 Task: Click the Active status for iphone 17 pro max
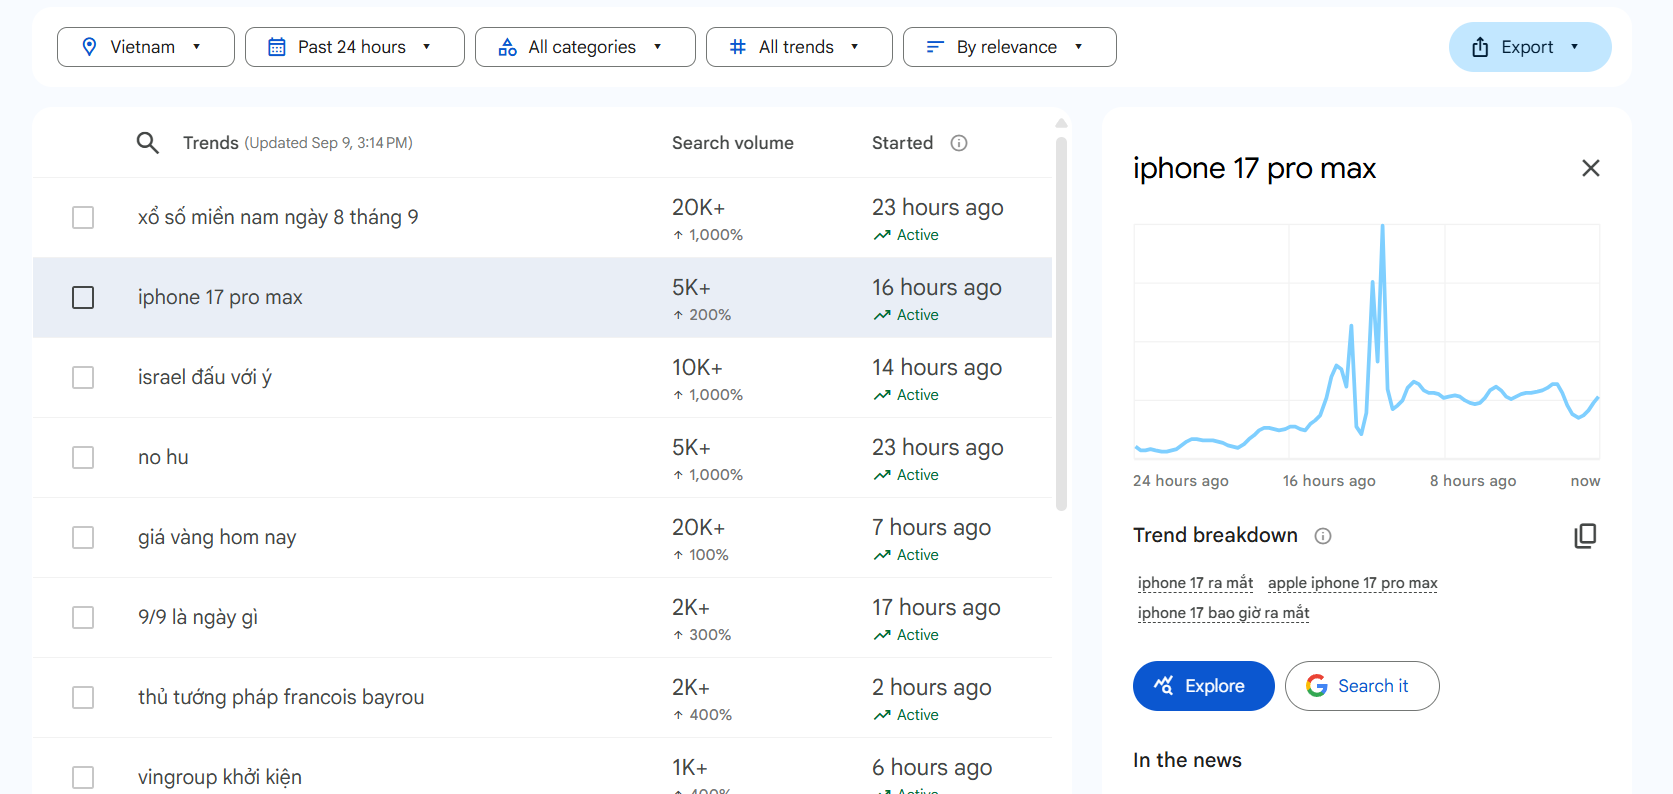point(906,315)
